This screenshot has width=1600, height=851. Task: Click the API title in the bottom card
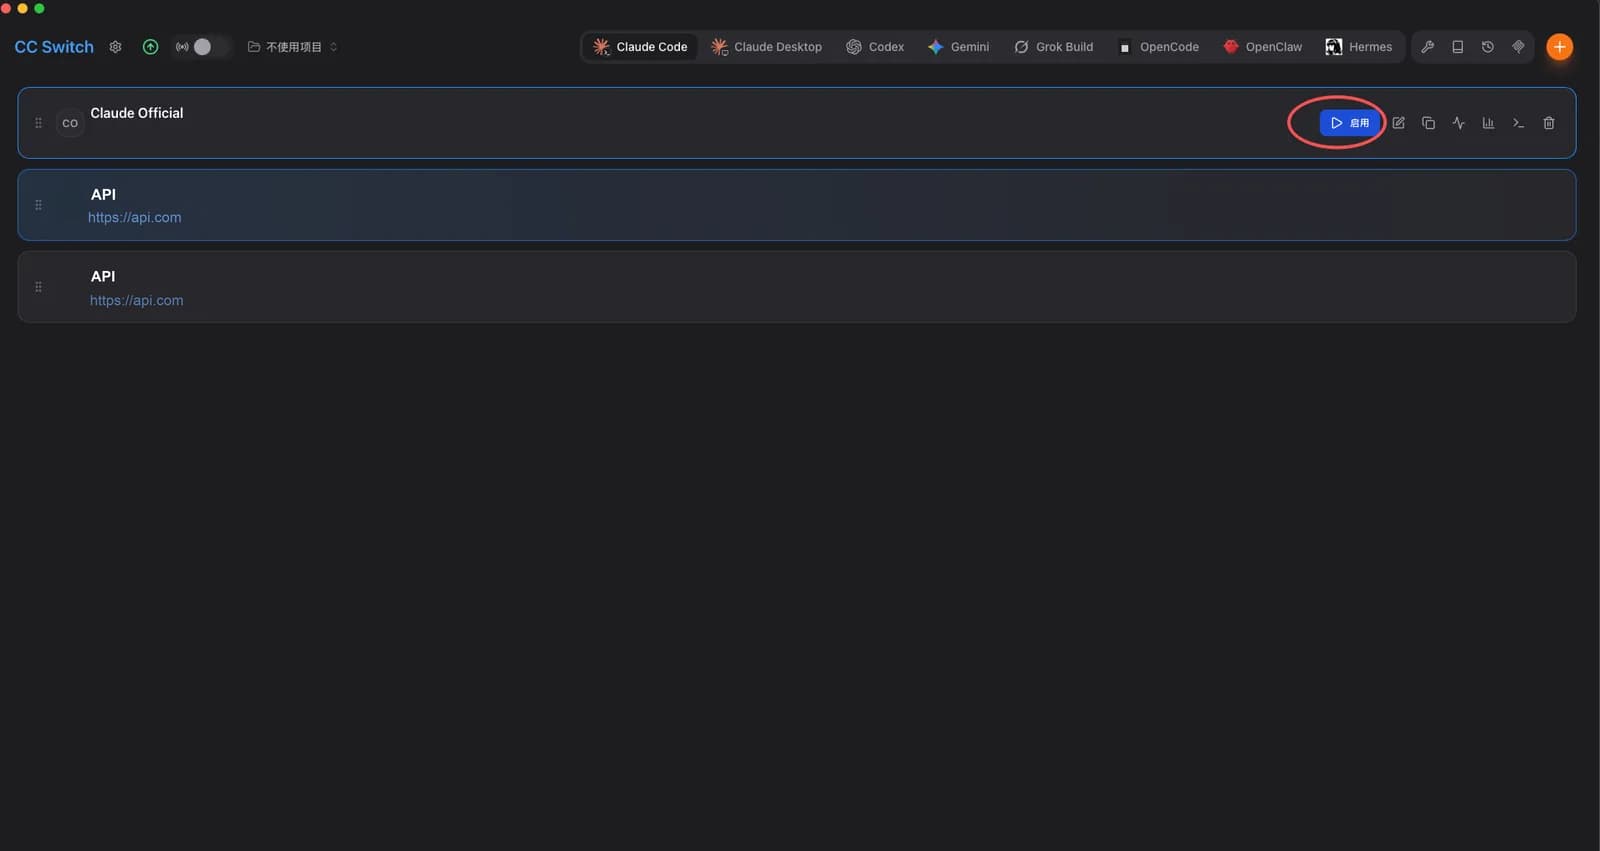click(103, 276)
